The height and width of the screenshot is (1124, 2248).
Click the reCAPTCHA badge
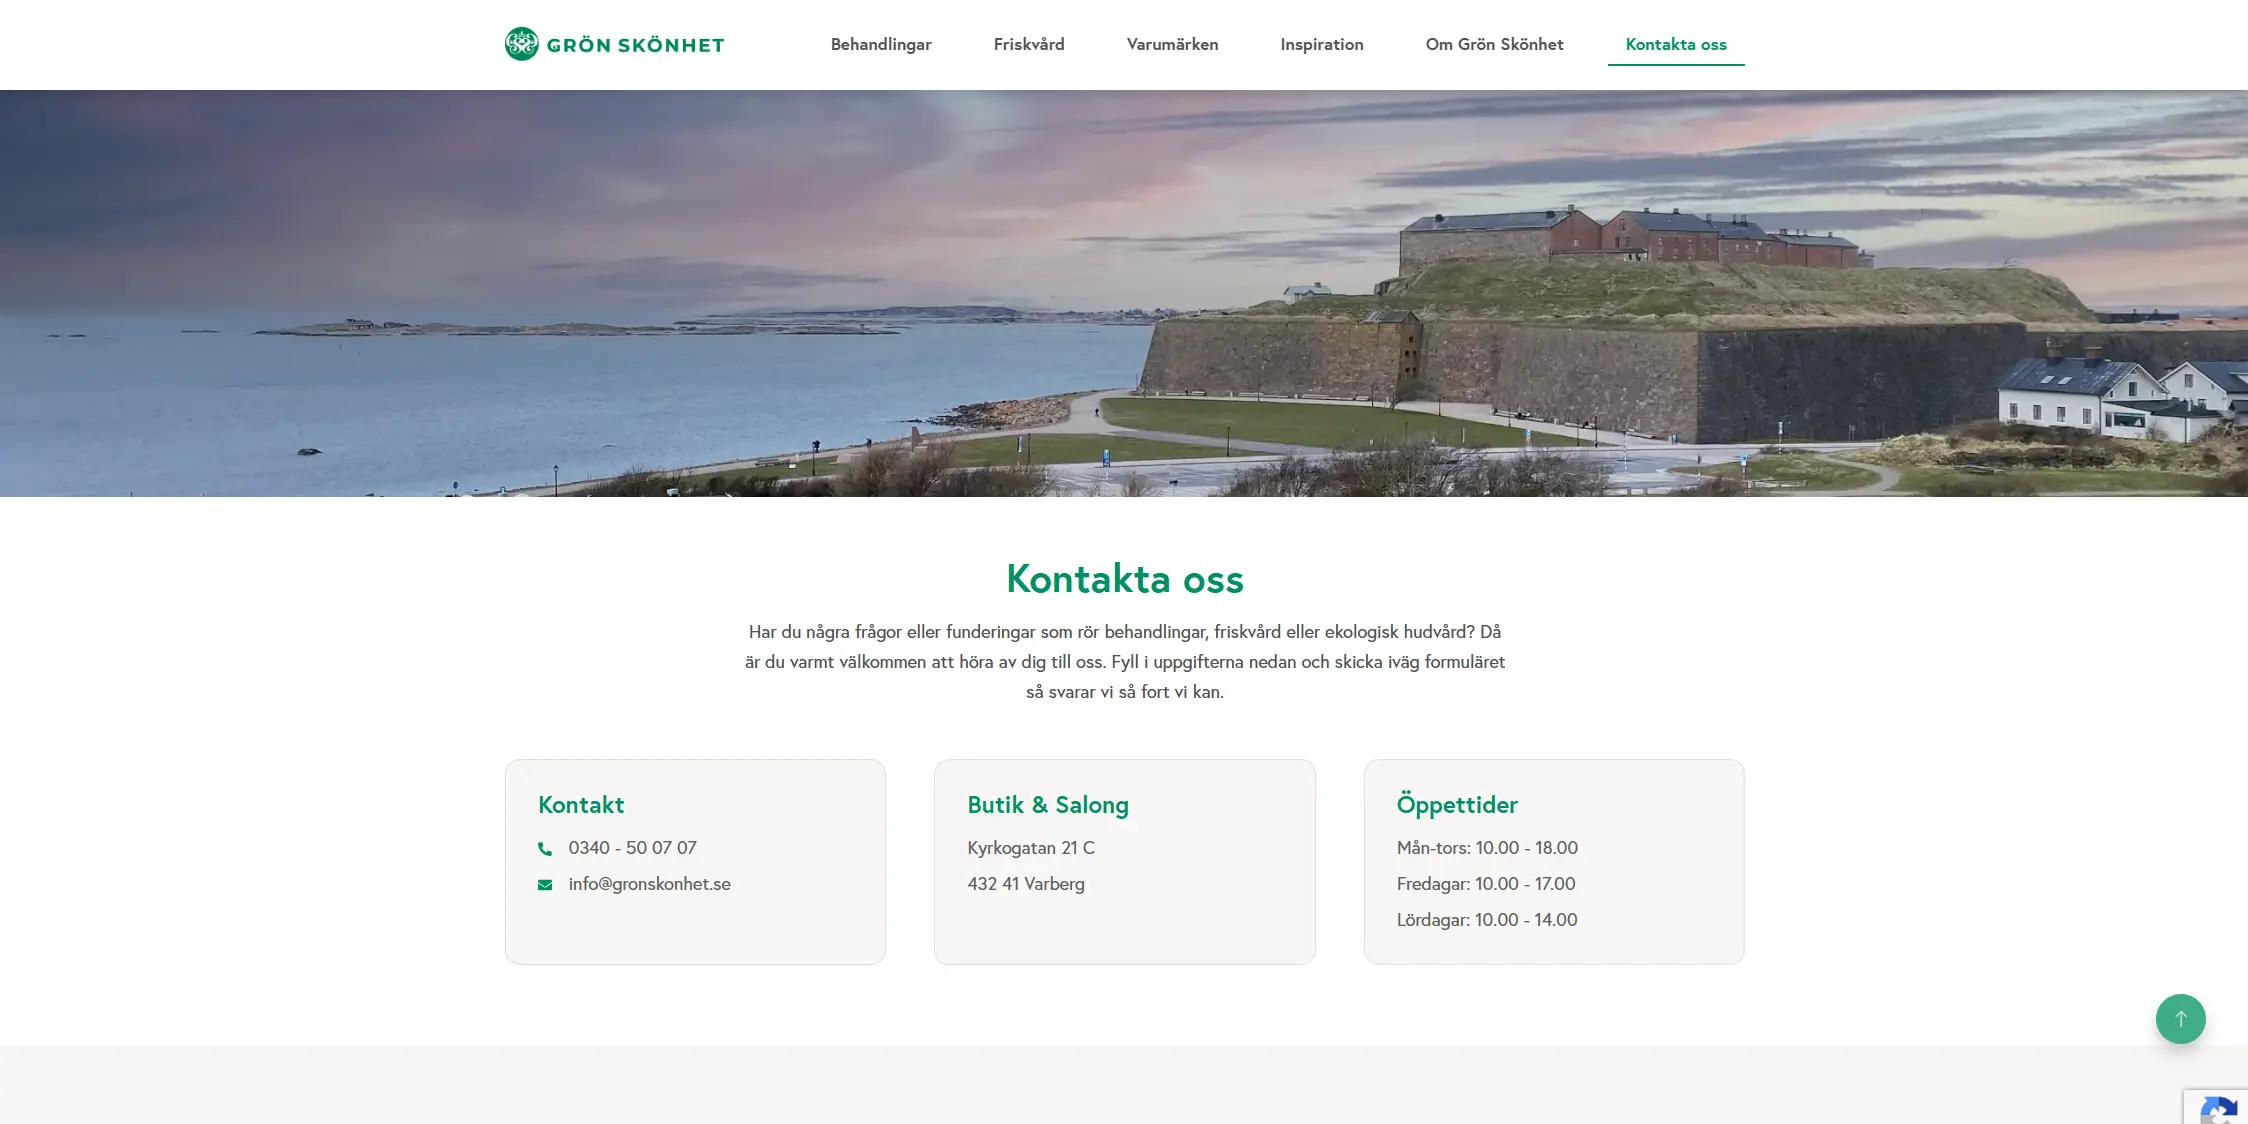click(x=2217, y=1107)
